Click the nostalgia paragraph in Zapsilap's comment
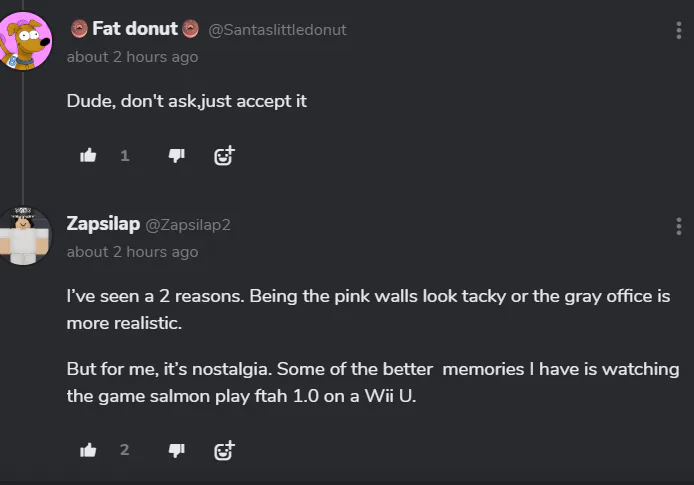The image size is (694, 485). [372, 382]
